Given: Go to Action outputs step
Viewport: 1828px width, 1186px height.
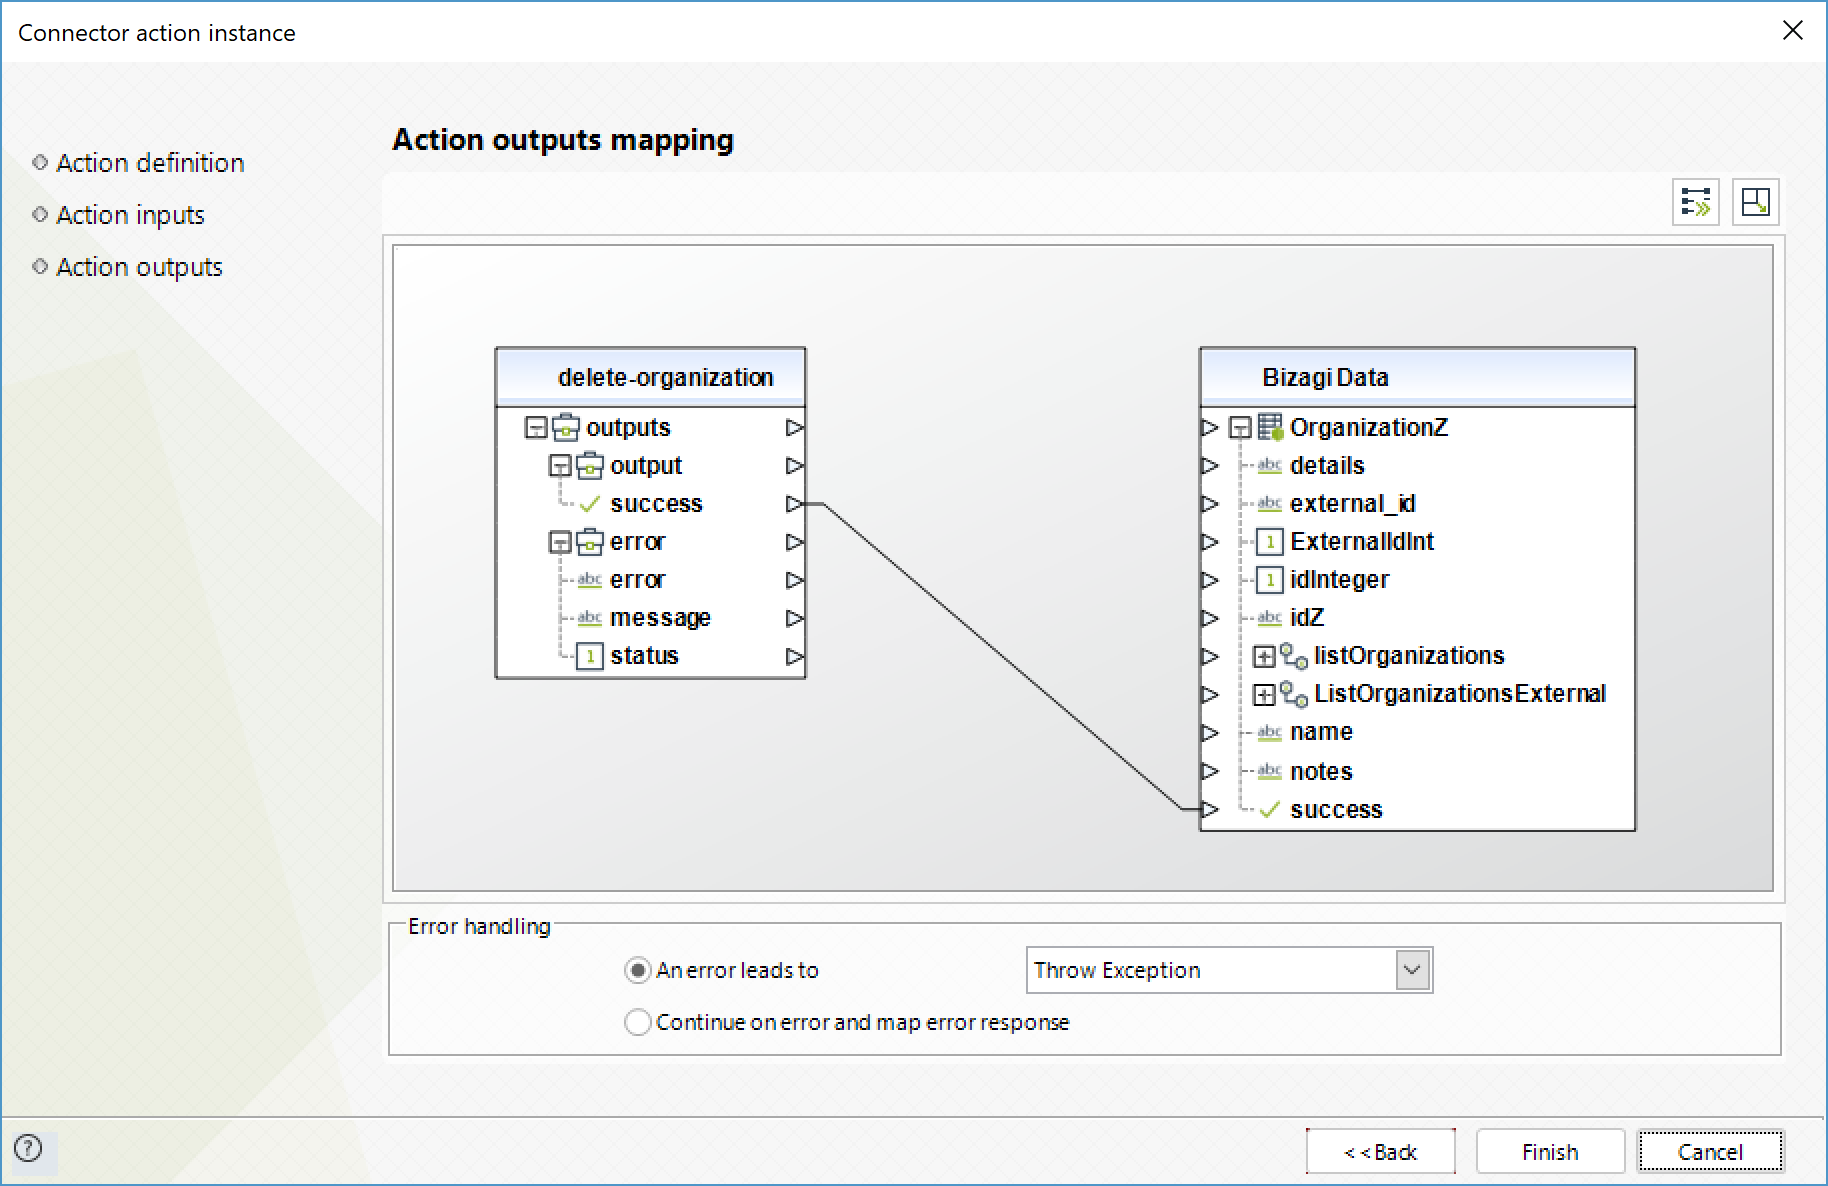Looking at the screenshot, I should coord(139,267).
